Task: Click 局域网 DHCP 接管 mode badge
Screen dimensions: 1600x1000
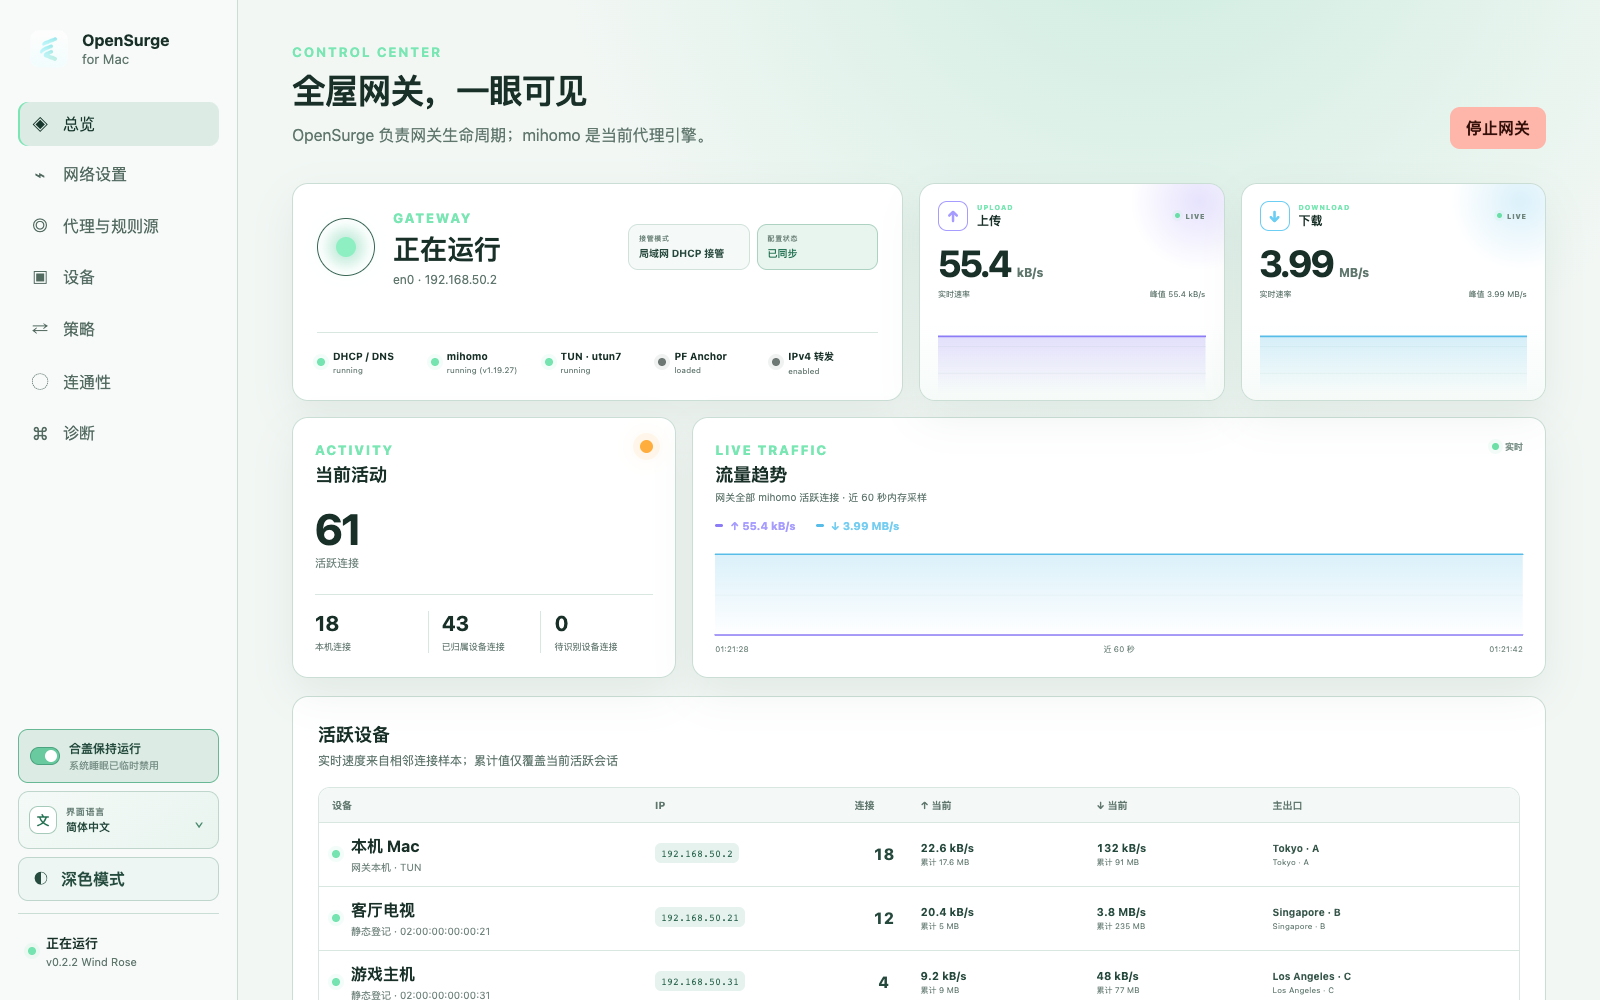Action: pos(688,247)
